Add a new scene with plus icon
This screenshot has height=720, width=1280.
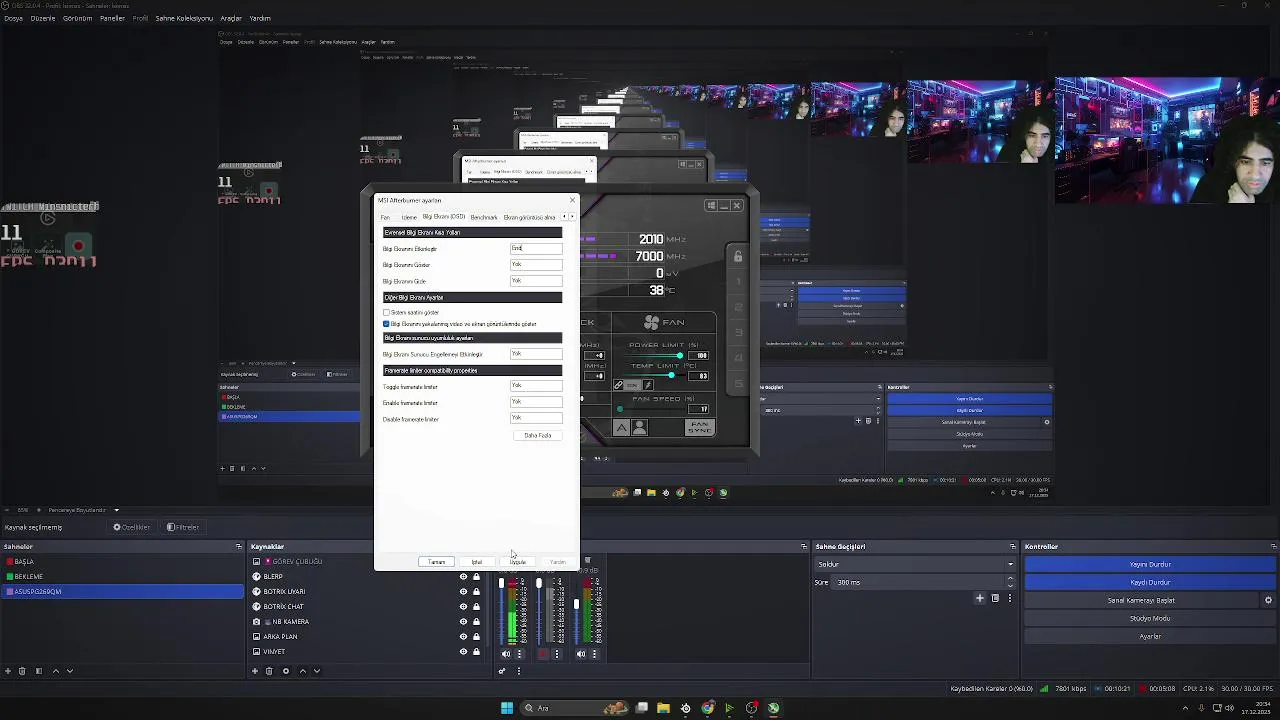[8, 671]
